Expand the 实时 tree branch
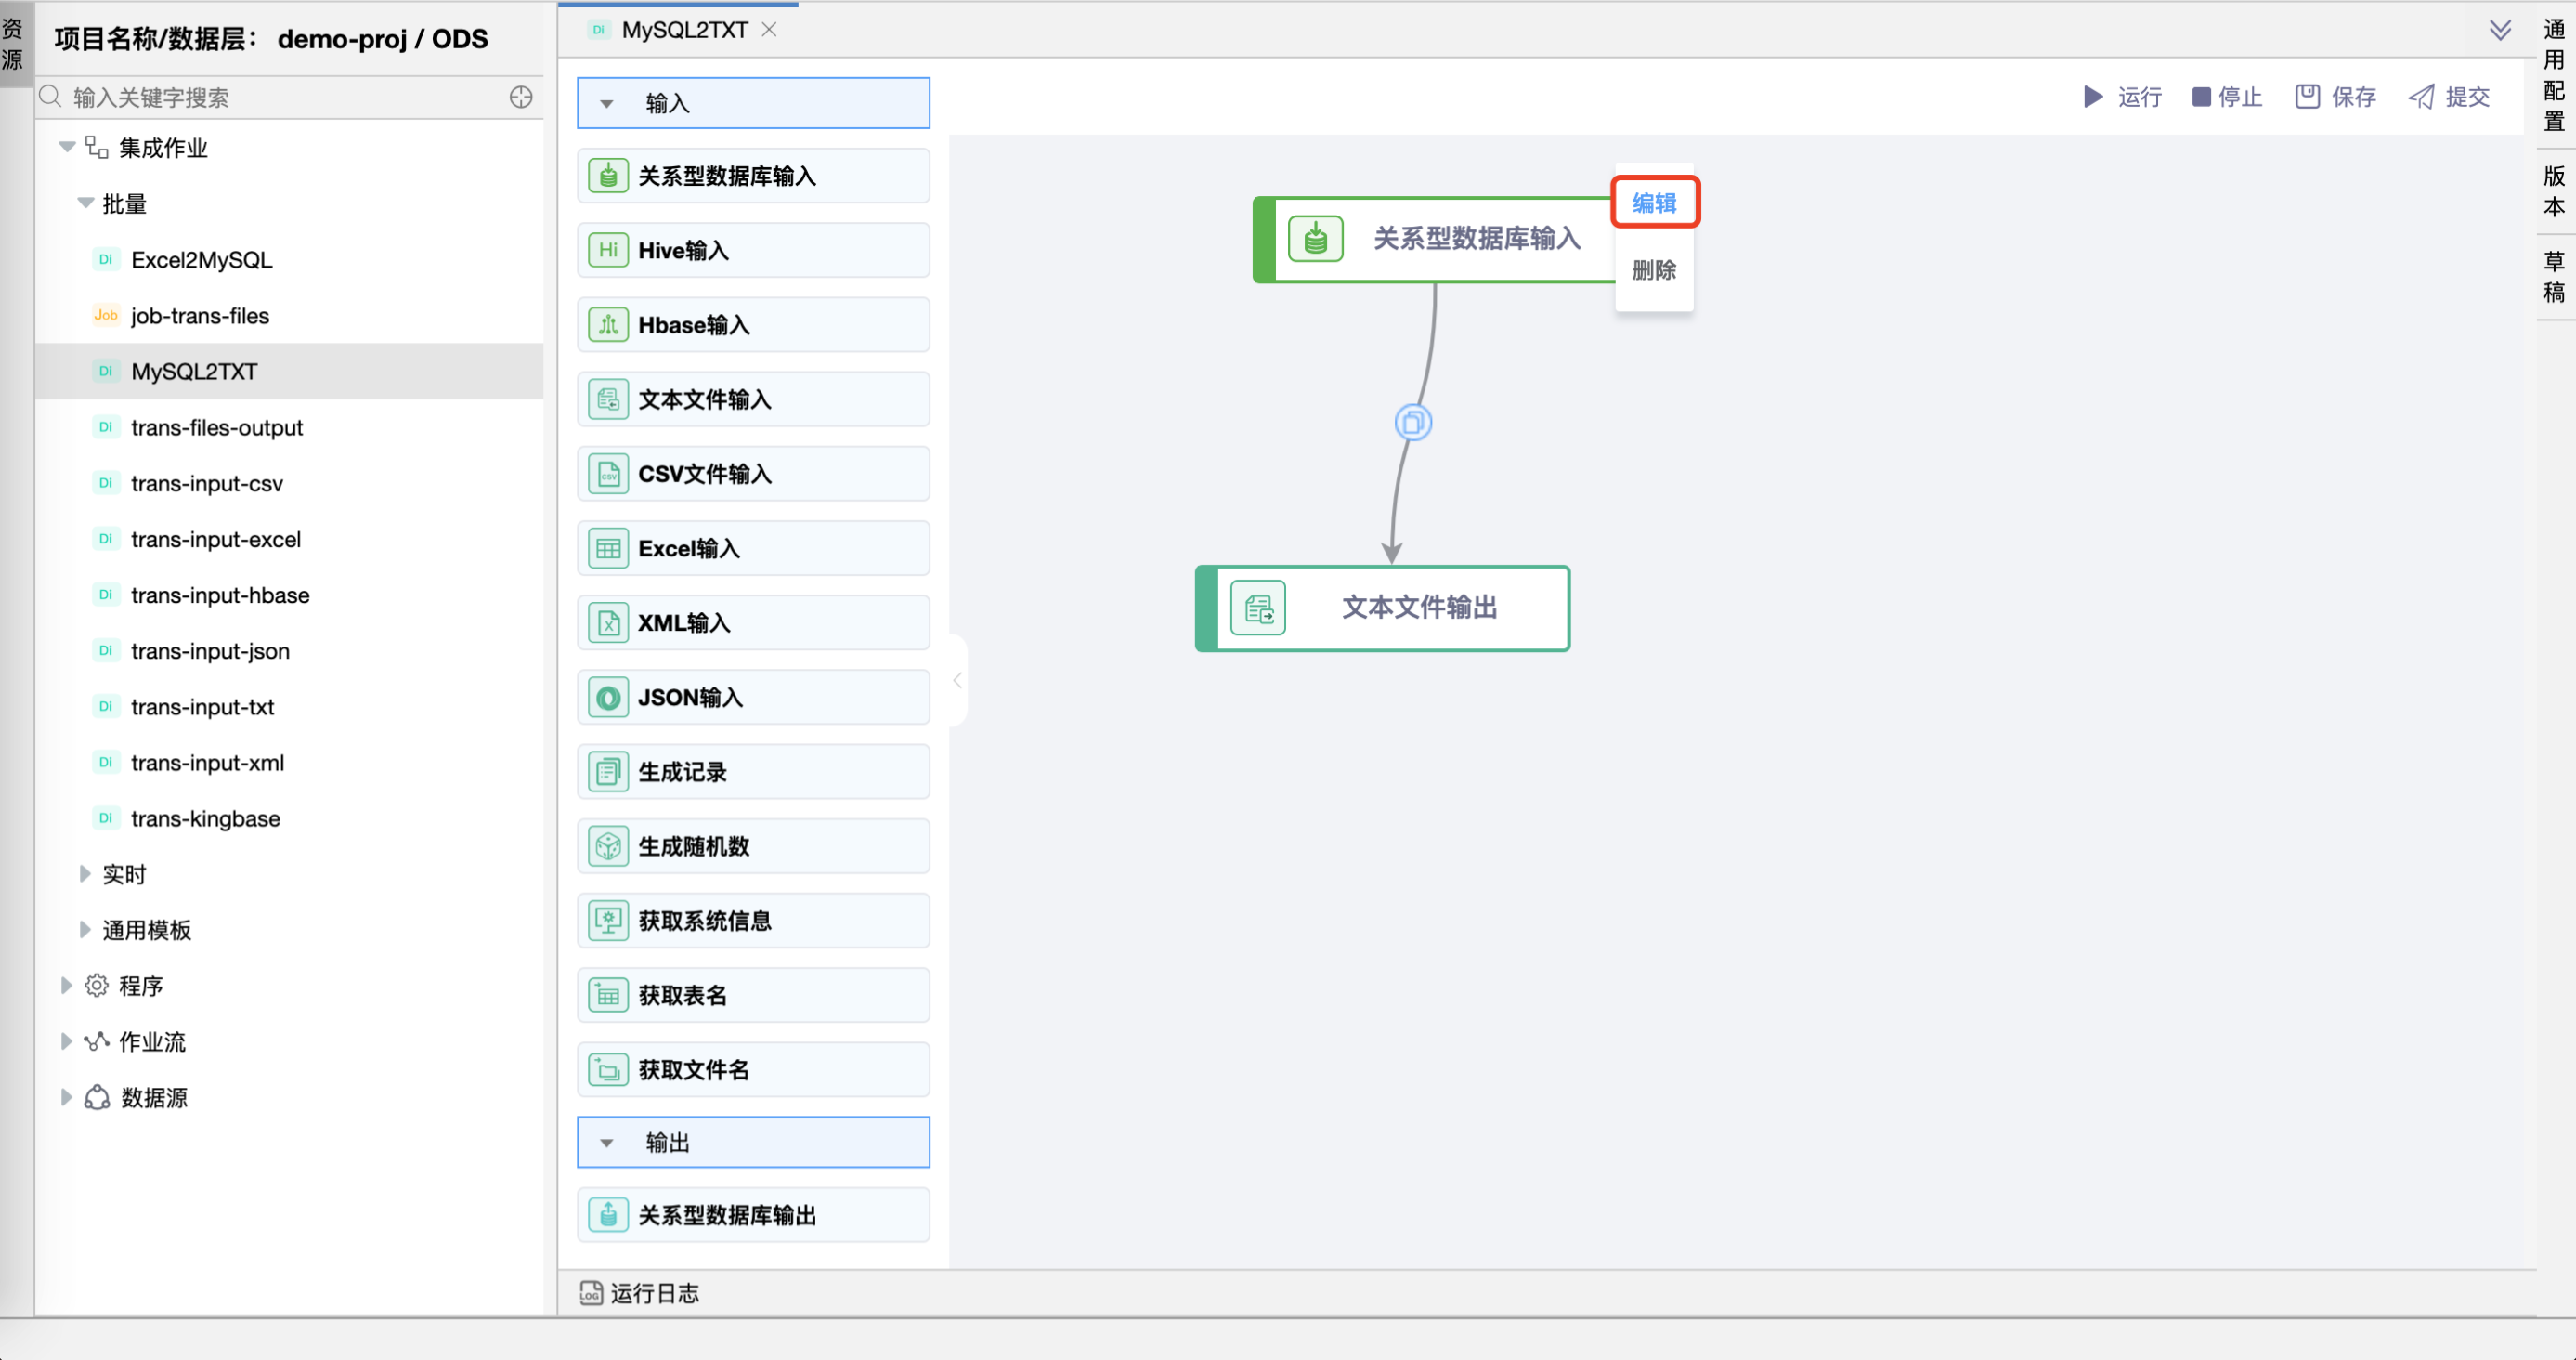This screenshot has height=1360, width=2576. [85, 873]
